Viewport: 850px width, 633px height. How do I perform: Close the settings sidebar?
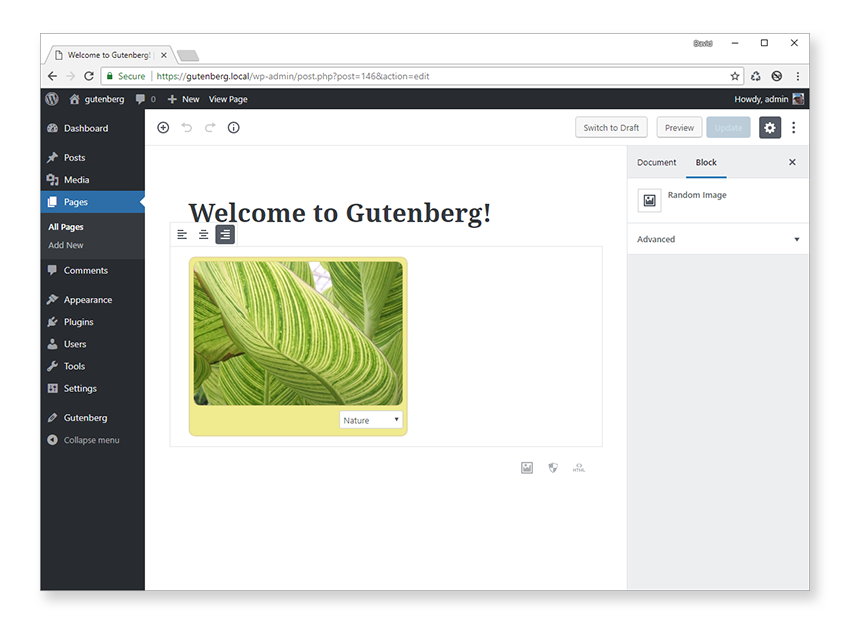pyautogui.click(x=792, y=162)
